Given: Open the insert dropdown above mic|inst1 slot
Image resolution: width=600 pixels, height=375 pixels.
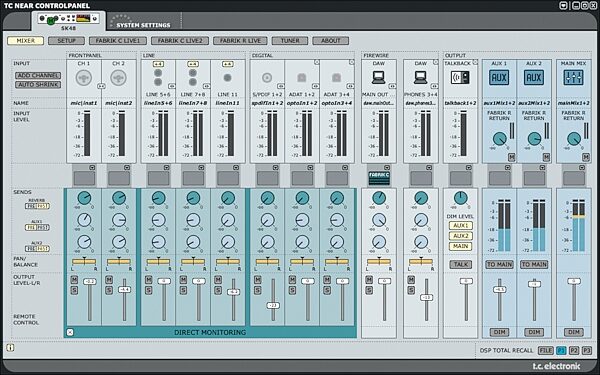Looking at the screenshot, I should point(92,168).
